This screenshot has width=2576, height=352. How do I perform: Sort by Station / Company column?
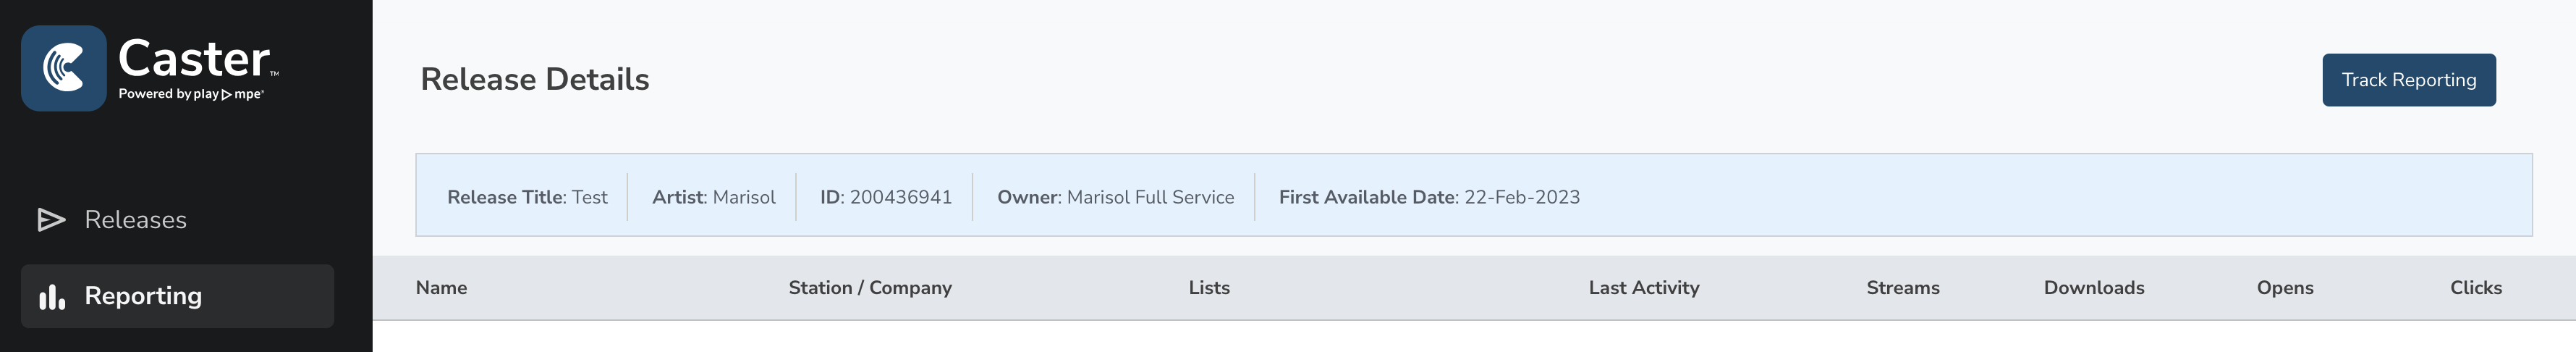pyautogui.click(x=870, y=288)
